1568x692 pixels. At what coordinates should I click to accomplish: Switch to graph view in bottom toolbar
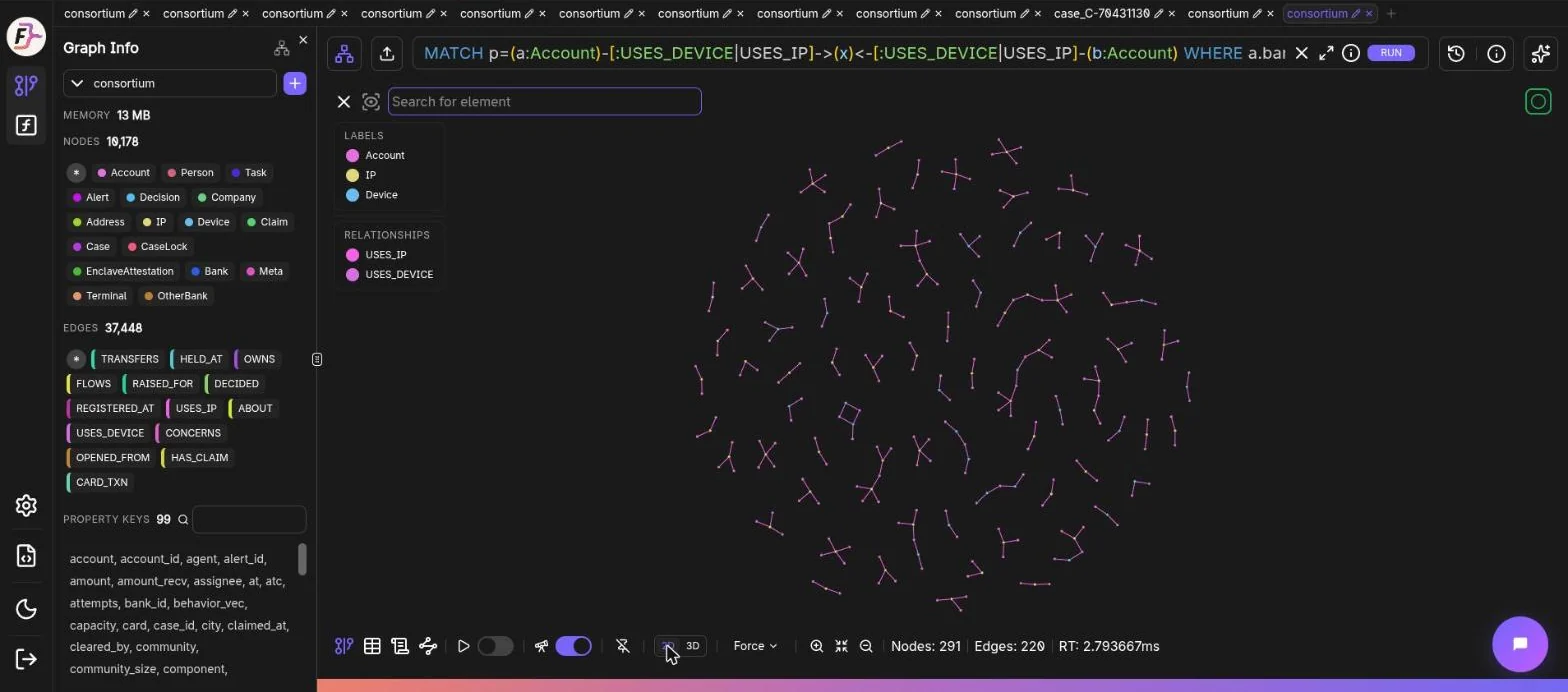point(344,646)
